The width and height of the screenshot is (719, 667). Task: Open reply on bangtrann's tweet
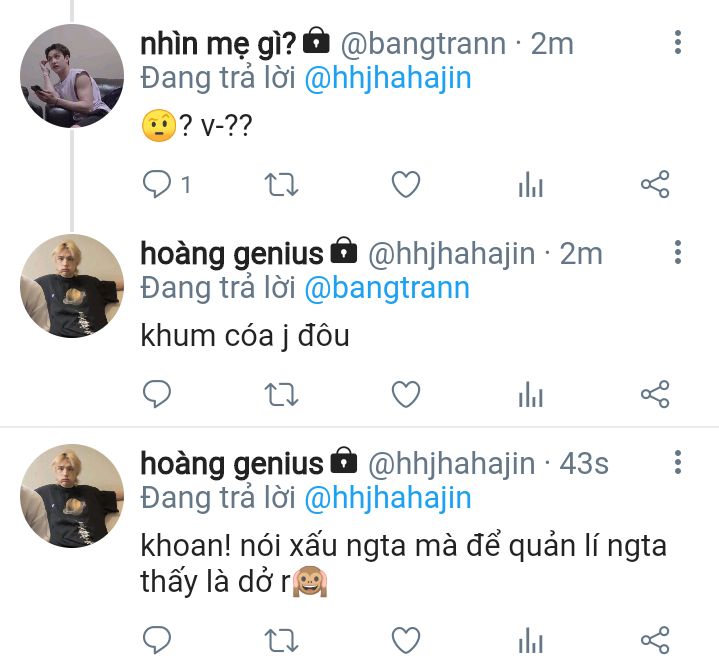157,184
